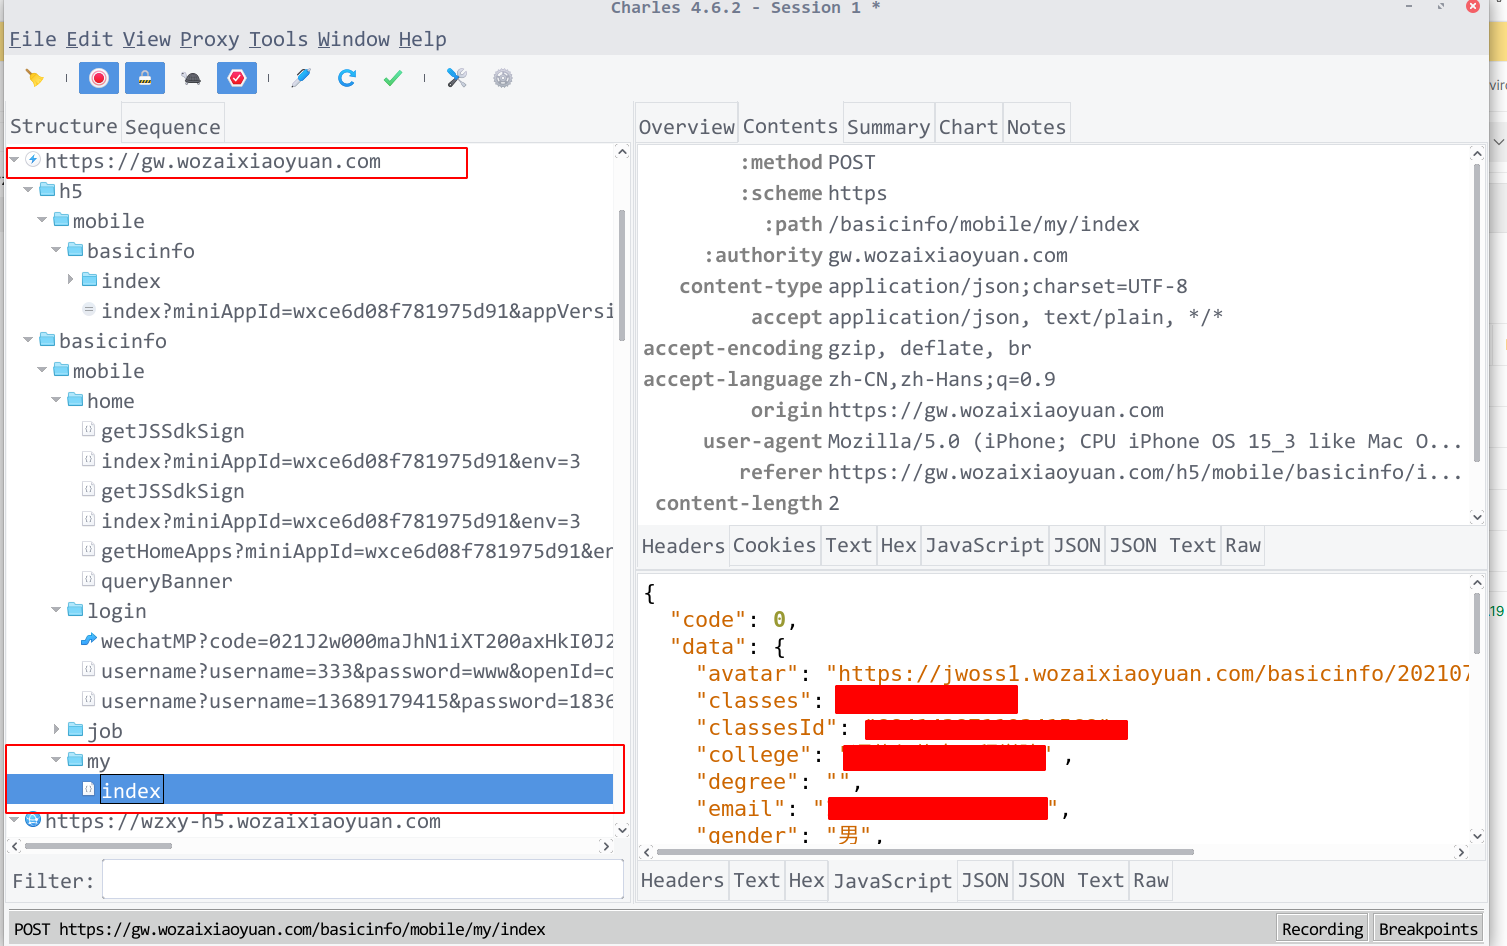Click the response body horizontal scrollbar
The width and height of the screenshot is (1507, 946).
pos(924,852)
